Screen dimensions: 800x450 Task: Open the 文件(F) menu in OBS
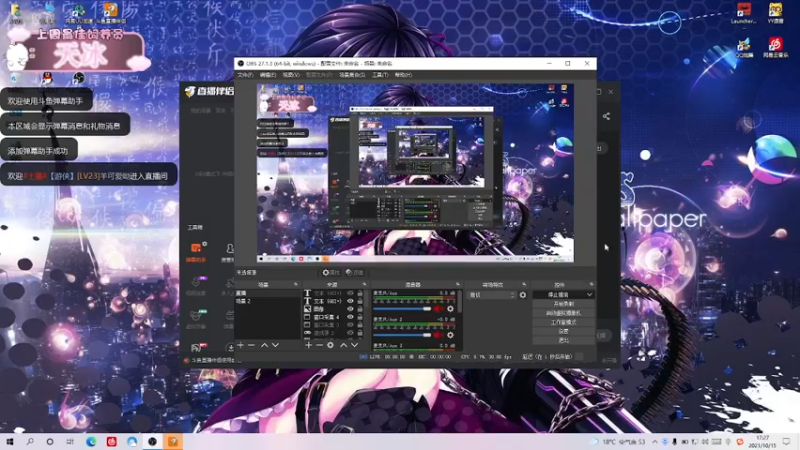click(245, 75)
